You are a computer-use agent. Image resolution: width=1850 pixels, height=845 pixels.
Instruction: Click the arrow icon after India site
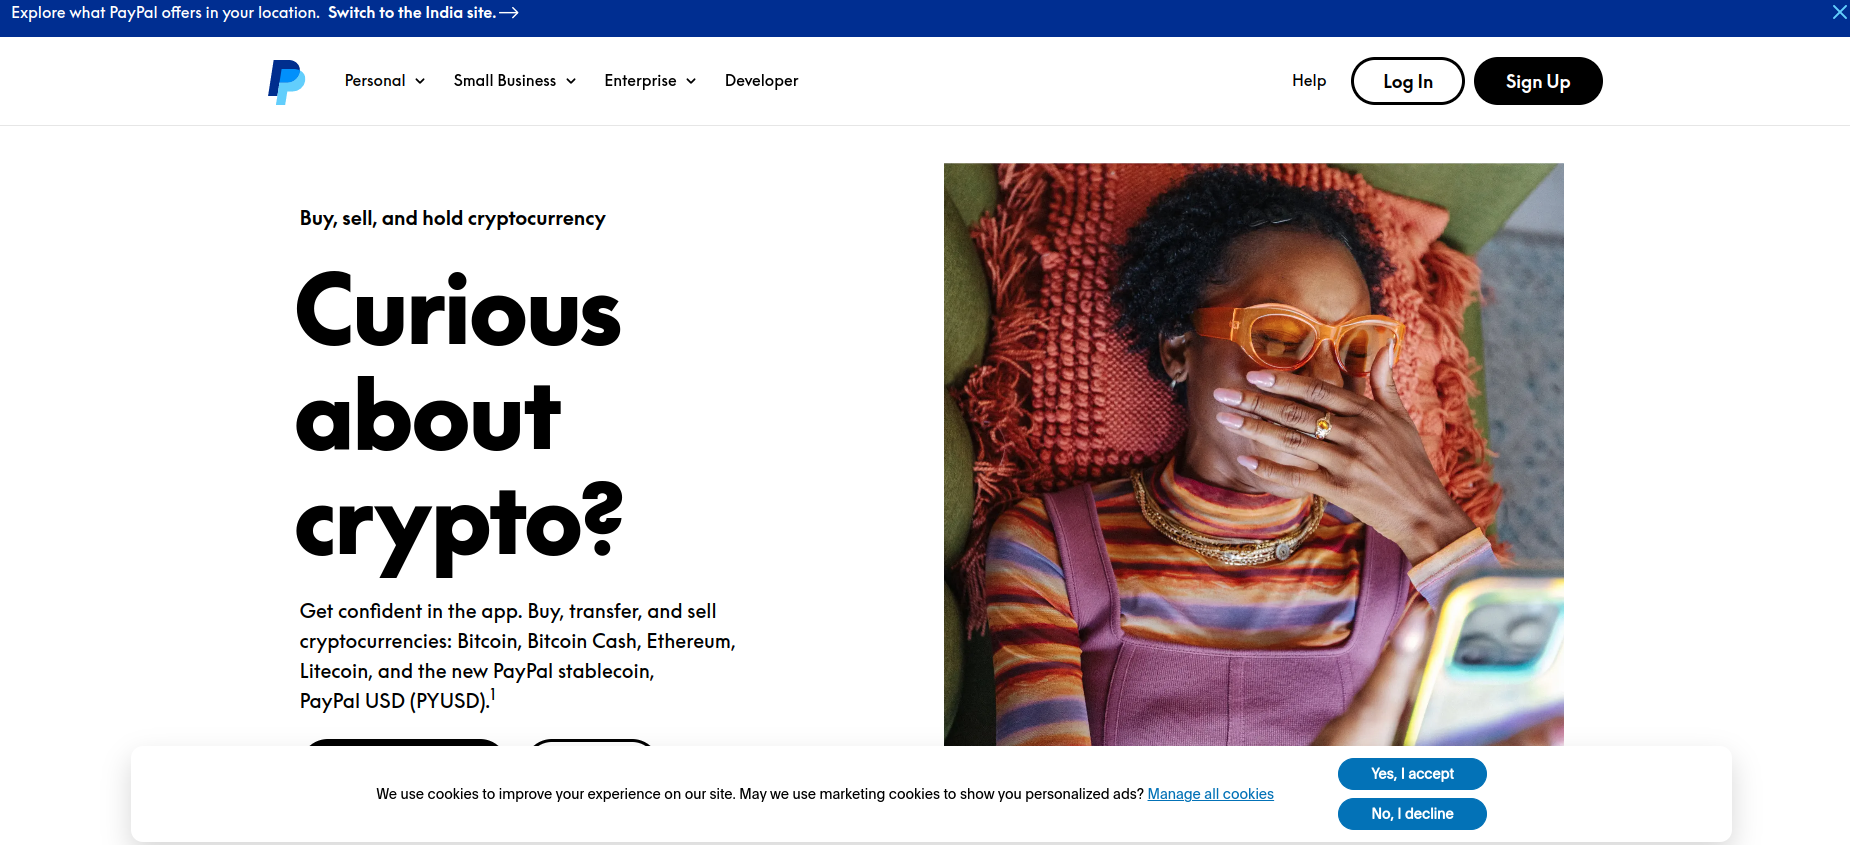[509, 13]
